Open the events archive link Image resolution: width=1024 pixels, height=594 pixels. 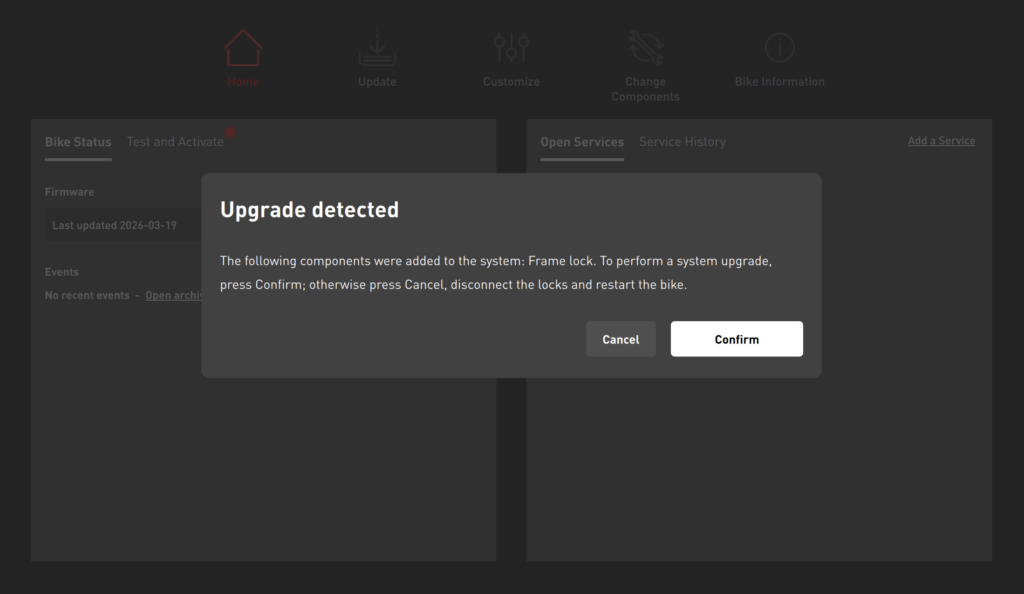(x=174, y=296)
